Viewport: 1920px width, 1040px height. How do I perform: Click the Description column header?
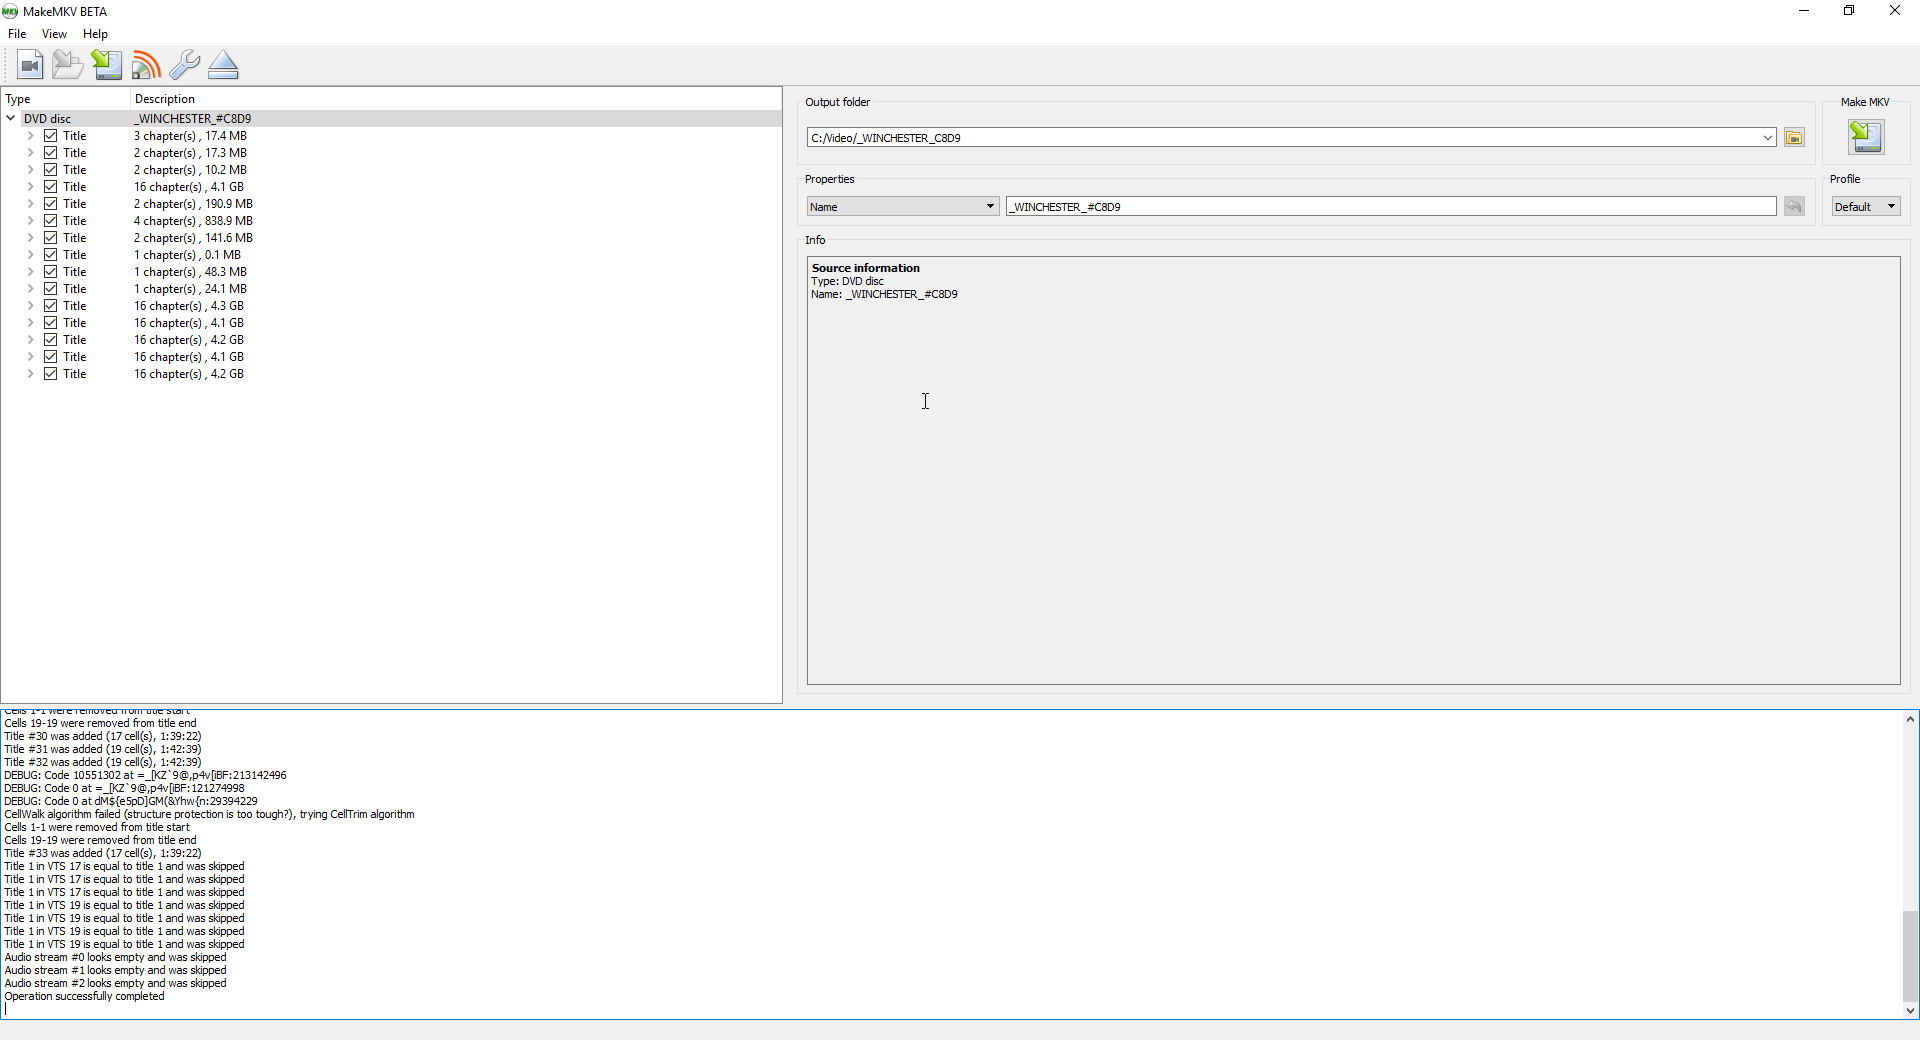(456, 99)
